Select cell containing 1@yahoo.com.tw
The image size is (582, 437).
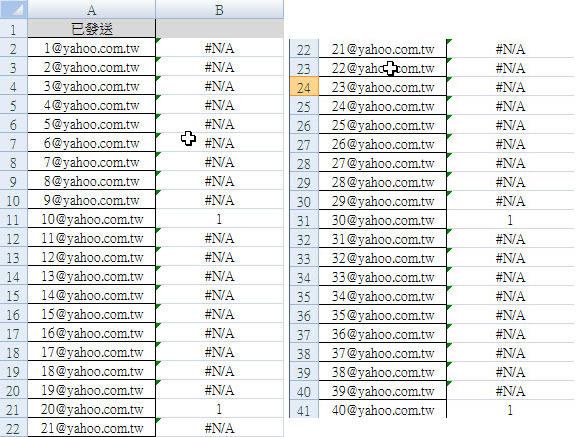92,48
